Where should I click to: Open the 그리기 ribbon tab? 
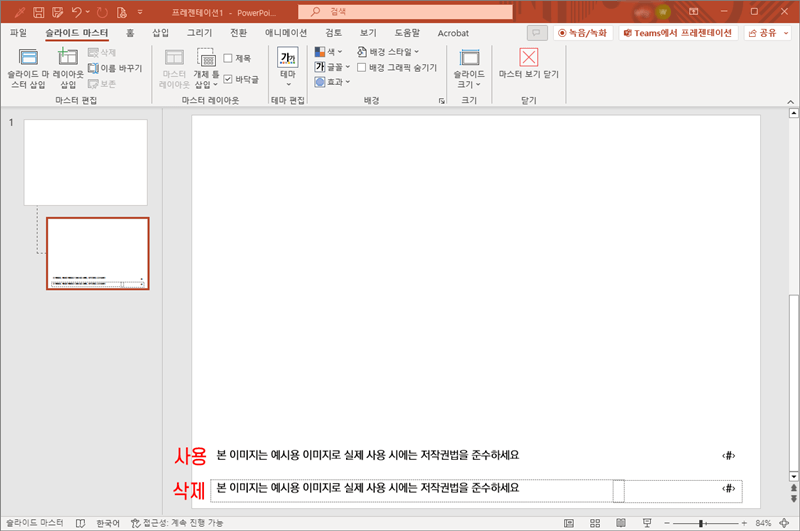[x=199, y=33]
